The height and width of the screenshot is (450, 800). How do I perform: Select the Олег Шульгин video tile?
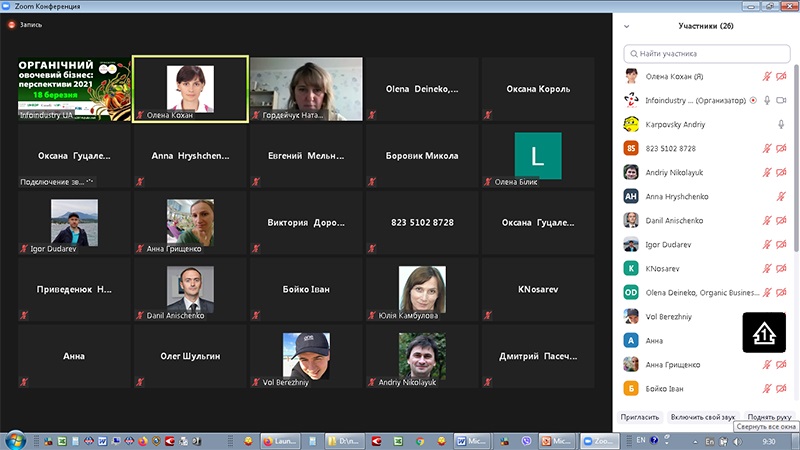tap(190, 357)
